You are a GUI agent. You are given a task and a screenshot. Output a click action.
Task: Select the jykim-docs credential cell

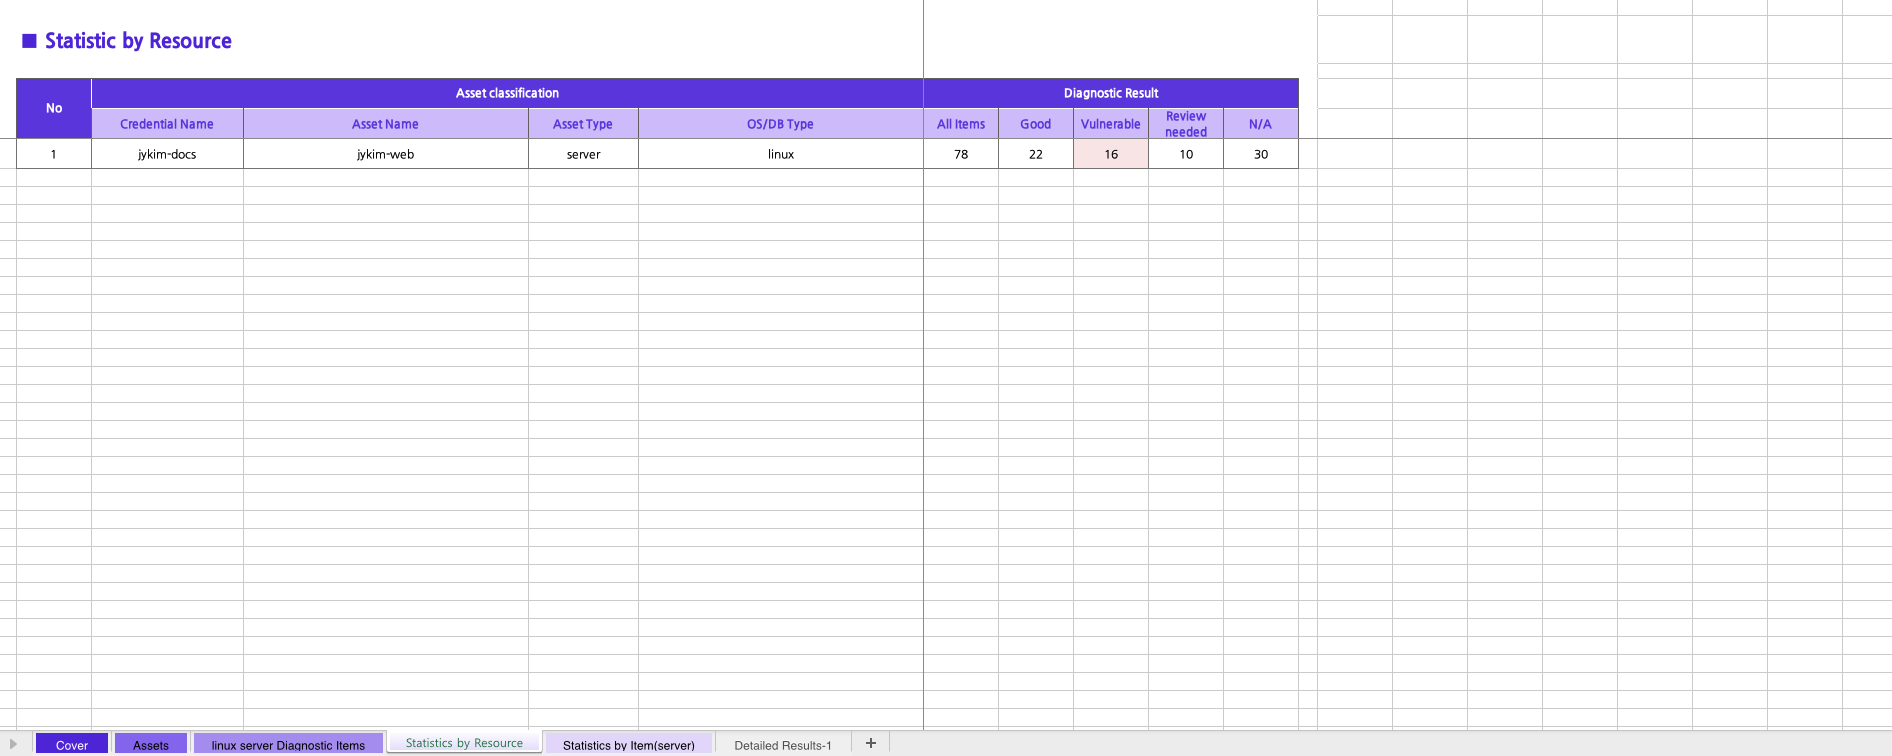pyautogui.click(x=167, y=154)
